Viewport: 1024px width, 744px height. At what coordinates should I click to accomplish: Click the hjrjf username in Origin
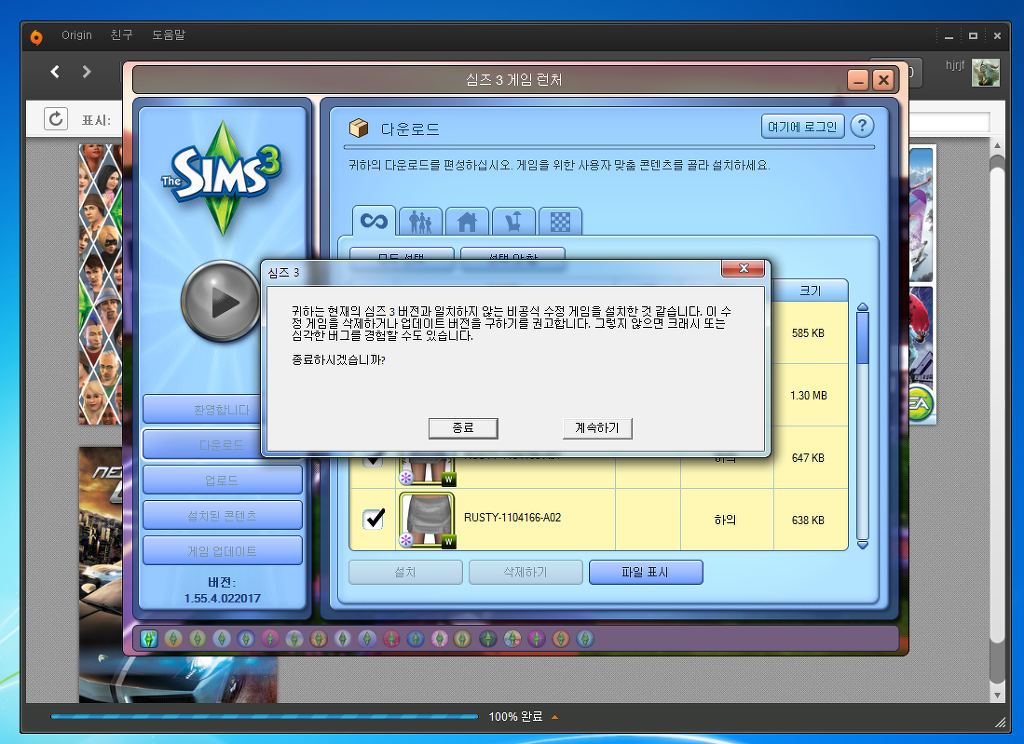(x=955, y=65)
